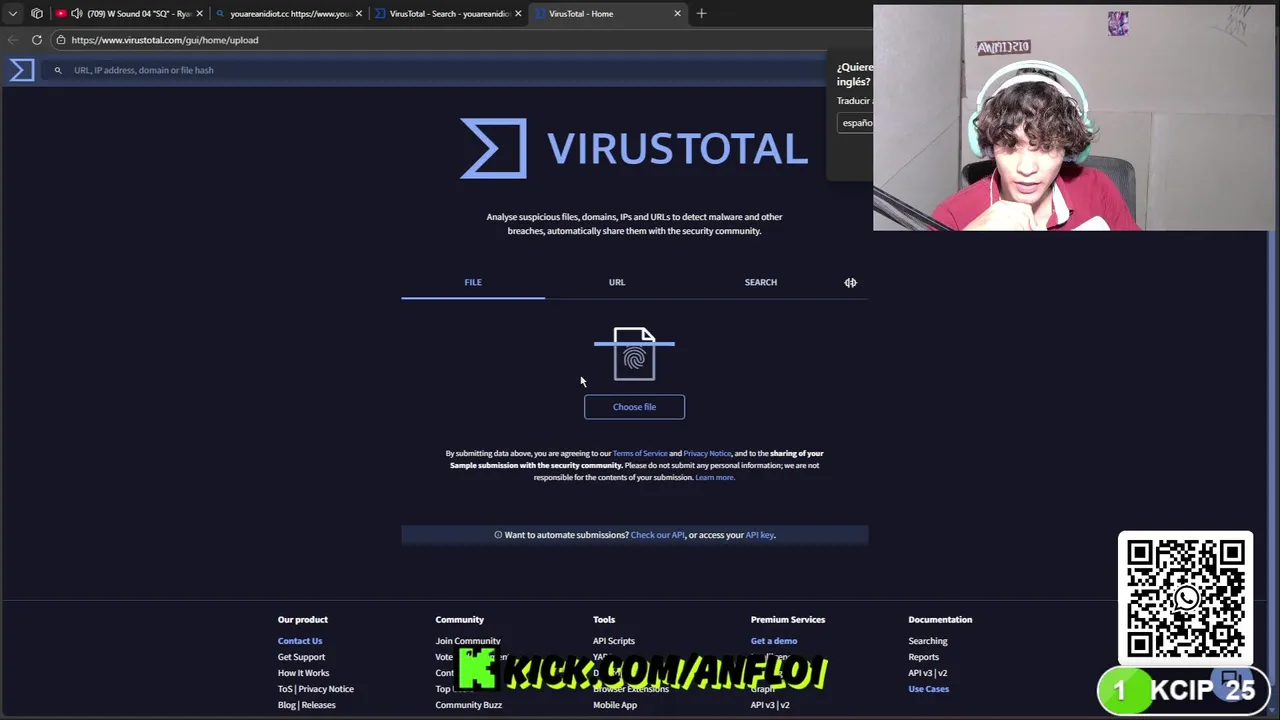Click the speaker icon on the YouTube tab
This screenshot has width=1280, height=720.
[77, 14]
